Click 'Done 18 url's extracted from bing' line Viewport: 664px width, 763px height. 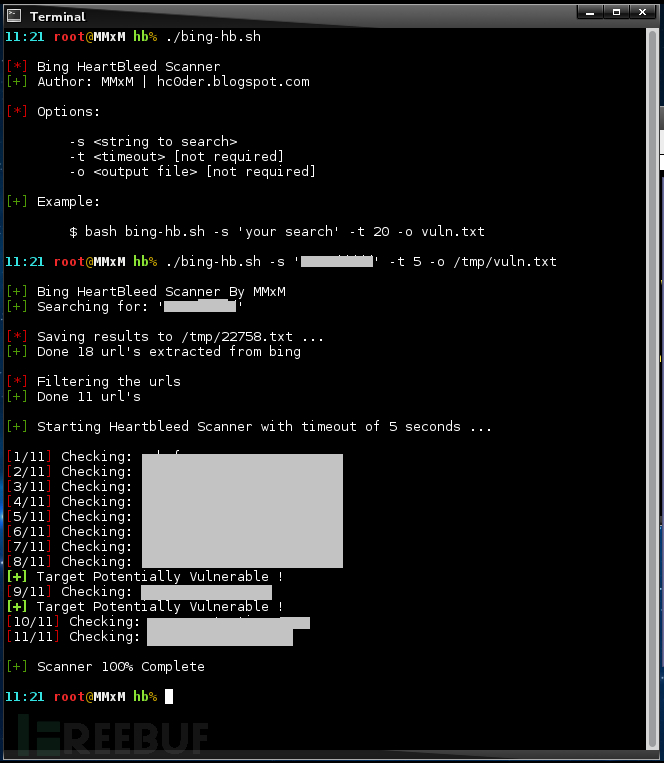tap(154, 352)
